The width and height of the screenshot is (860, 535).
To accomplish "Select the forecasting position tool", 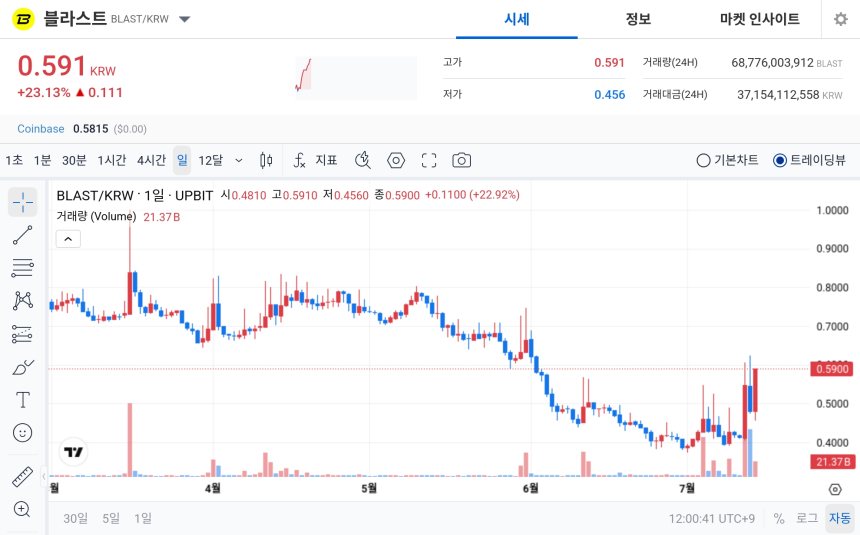I will pyautogui.click(x=22, y=334).
